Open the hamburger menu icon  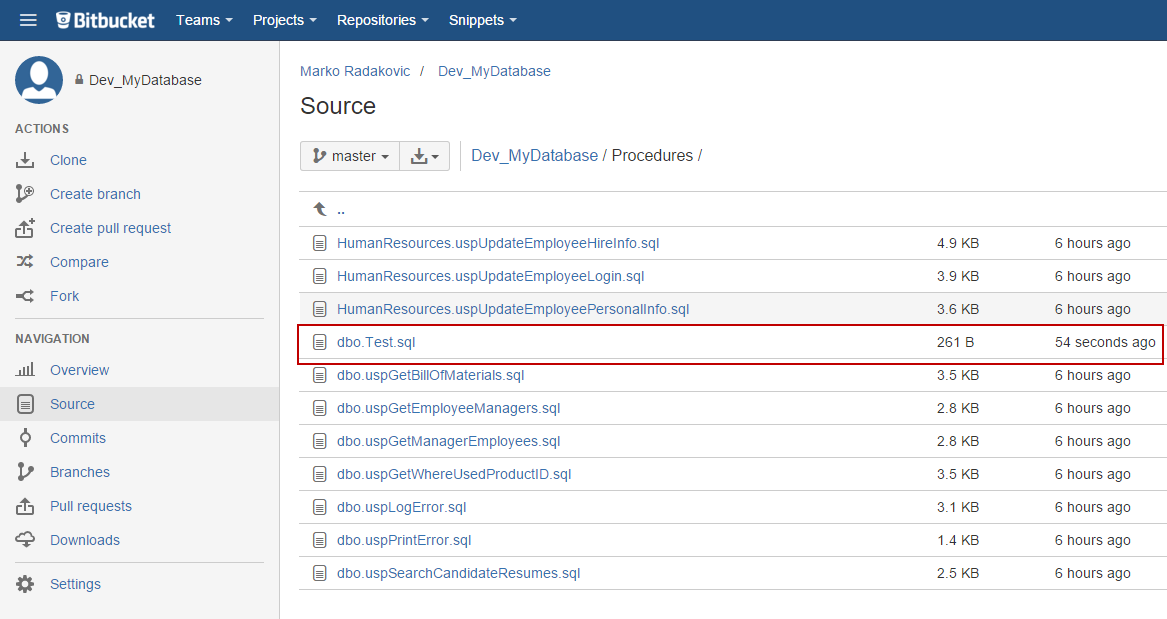(x=28, y=20)
